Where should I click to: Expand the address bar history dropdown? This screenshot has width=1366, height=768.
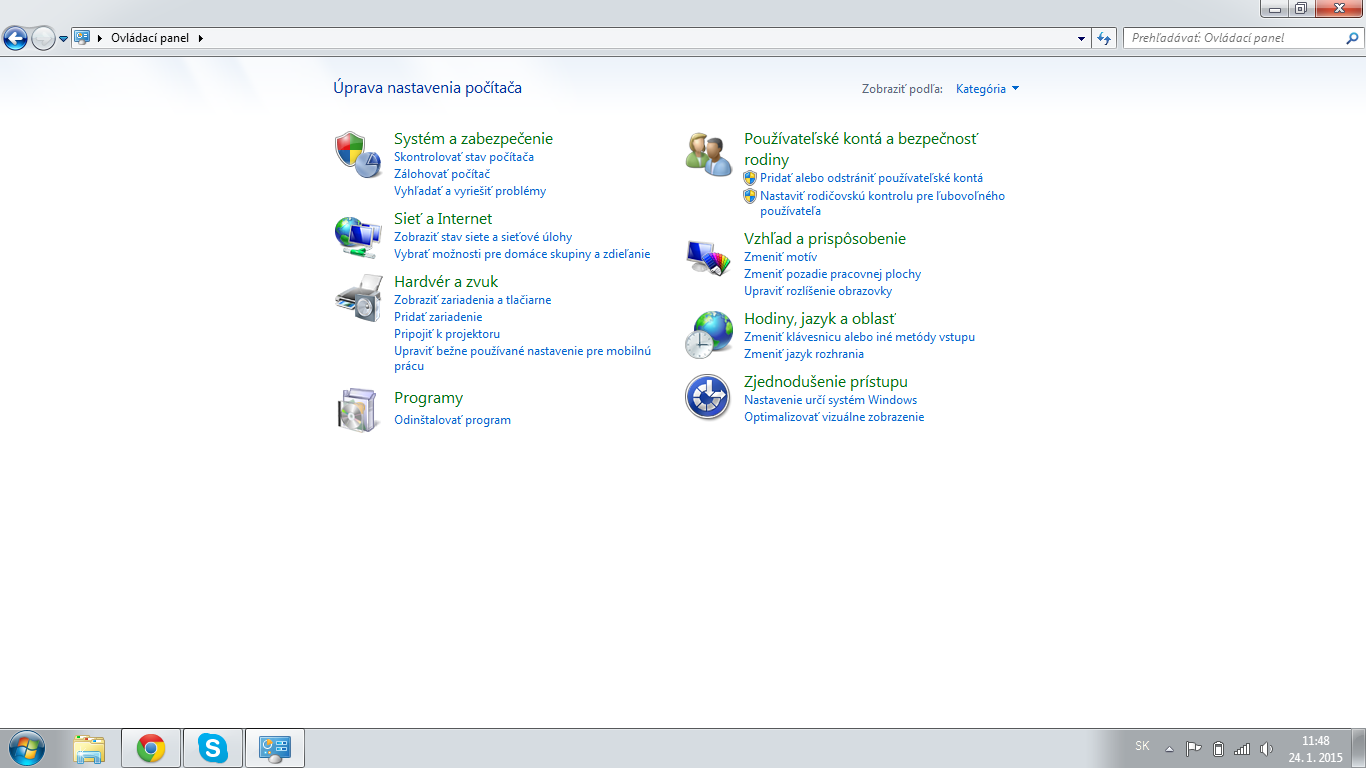(1082, 38)
